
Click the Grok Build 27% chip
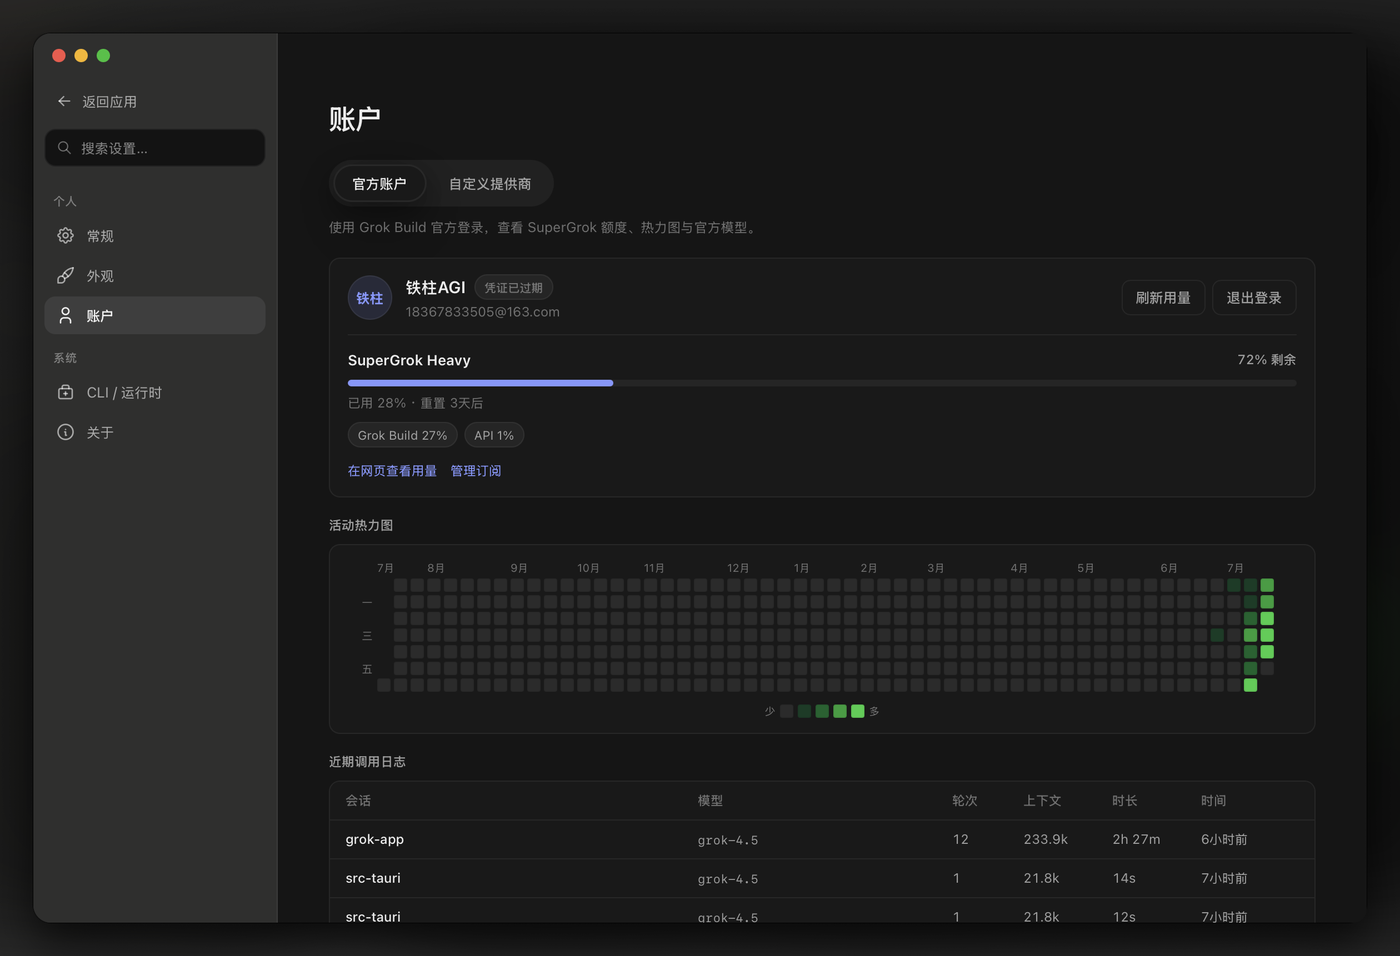coord(402,435)
